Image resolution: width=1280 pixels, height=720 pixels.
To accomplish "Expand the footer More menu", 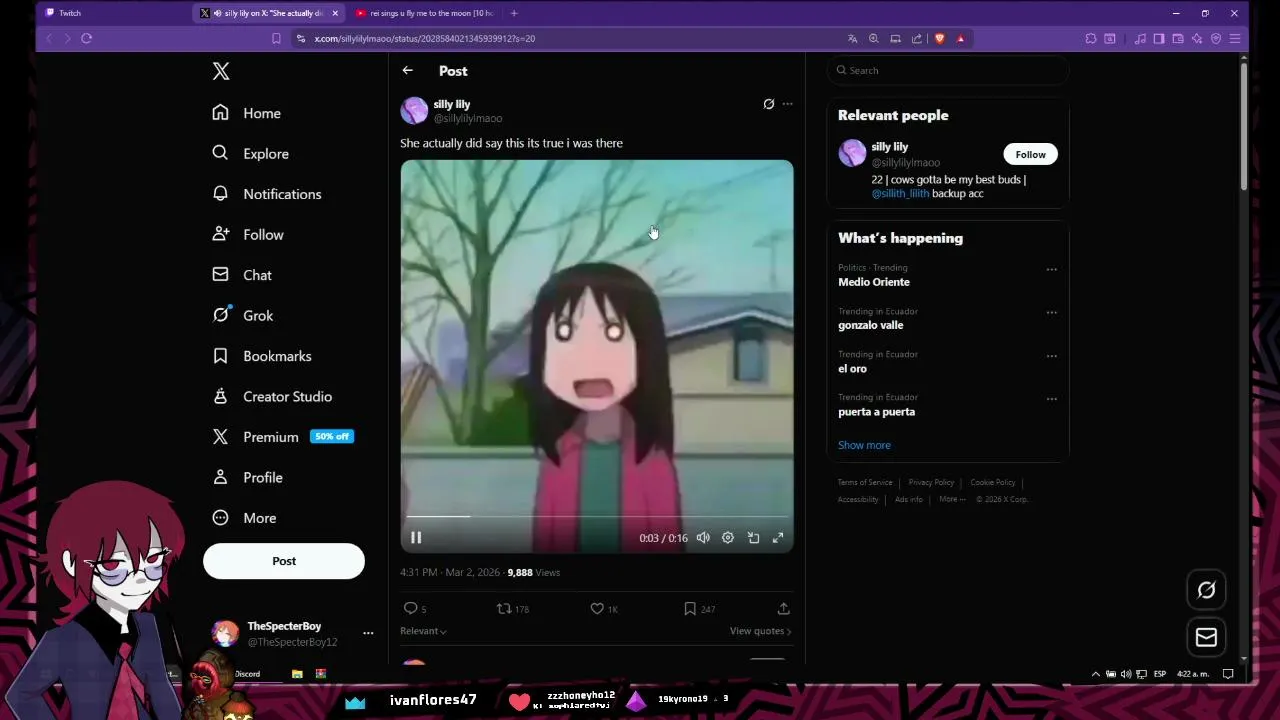I will [952, 499].
